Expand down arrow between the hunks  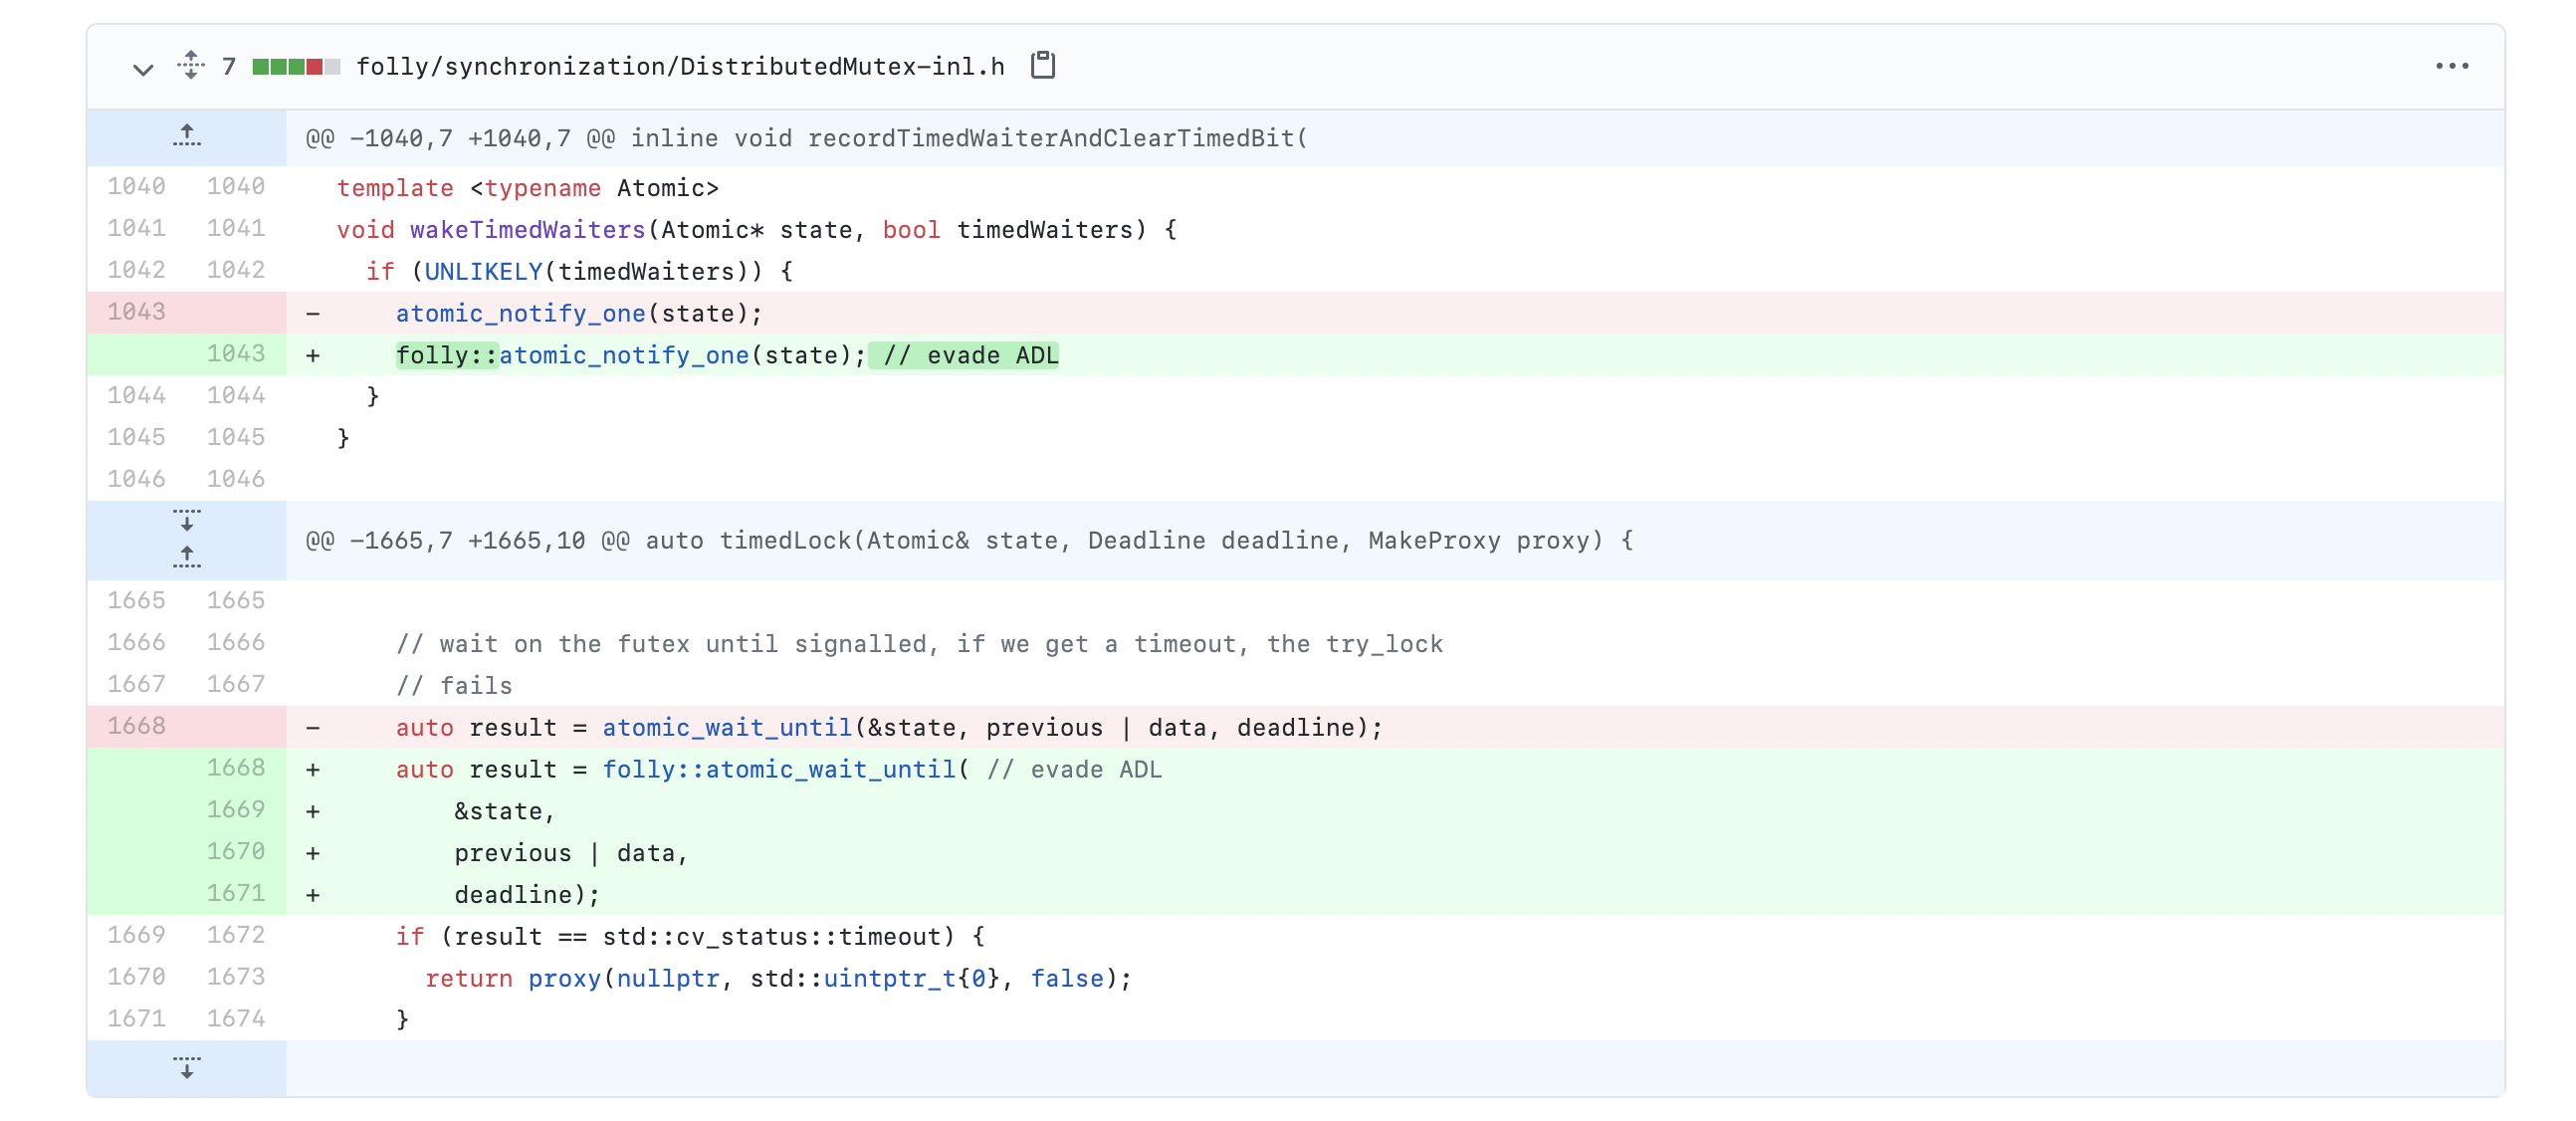[x=186, y=521]
